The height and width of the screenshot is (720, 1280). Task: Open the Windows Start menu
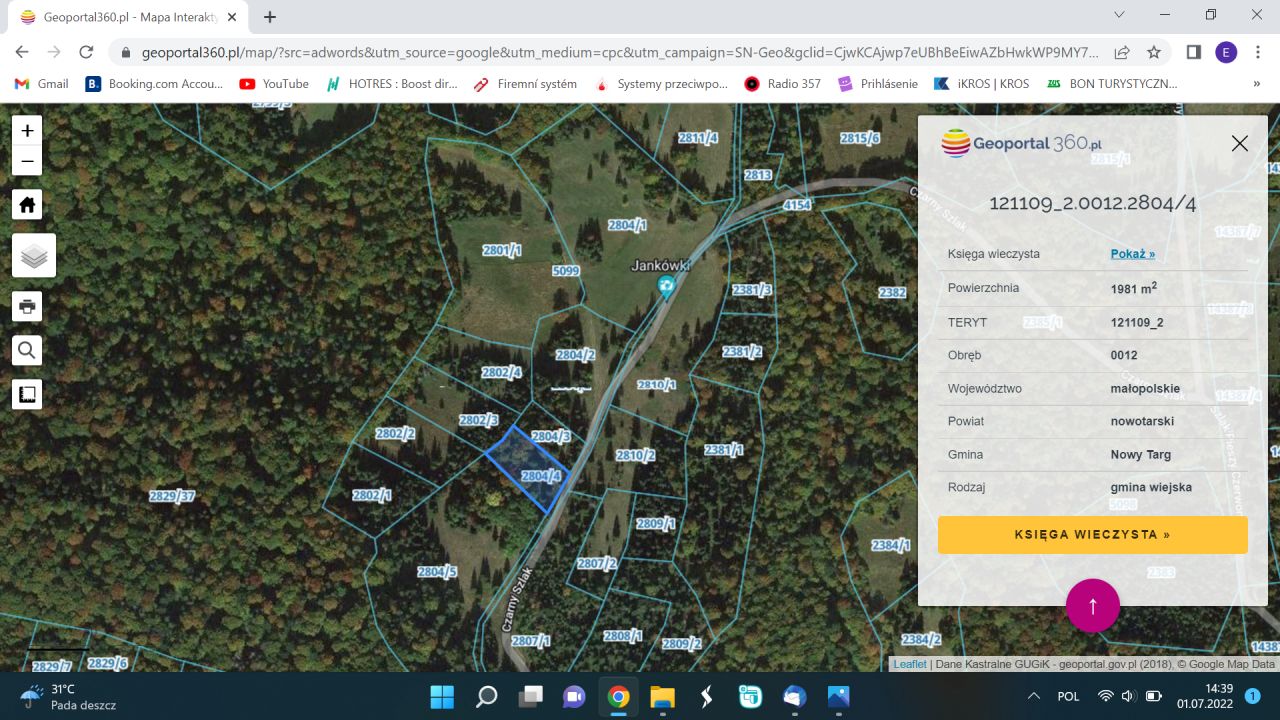click(442, 696)
